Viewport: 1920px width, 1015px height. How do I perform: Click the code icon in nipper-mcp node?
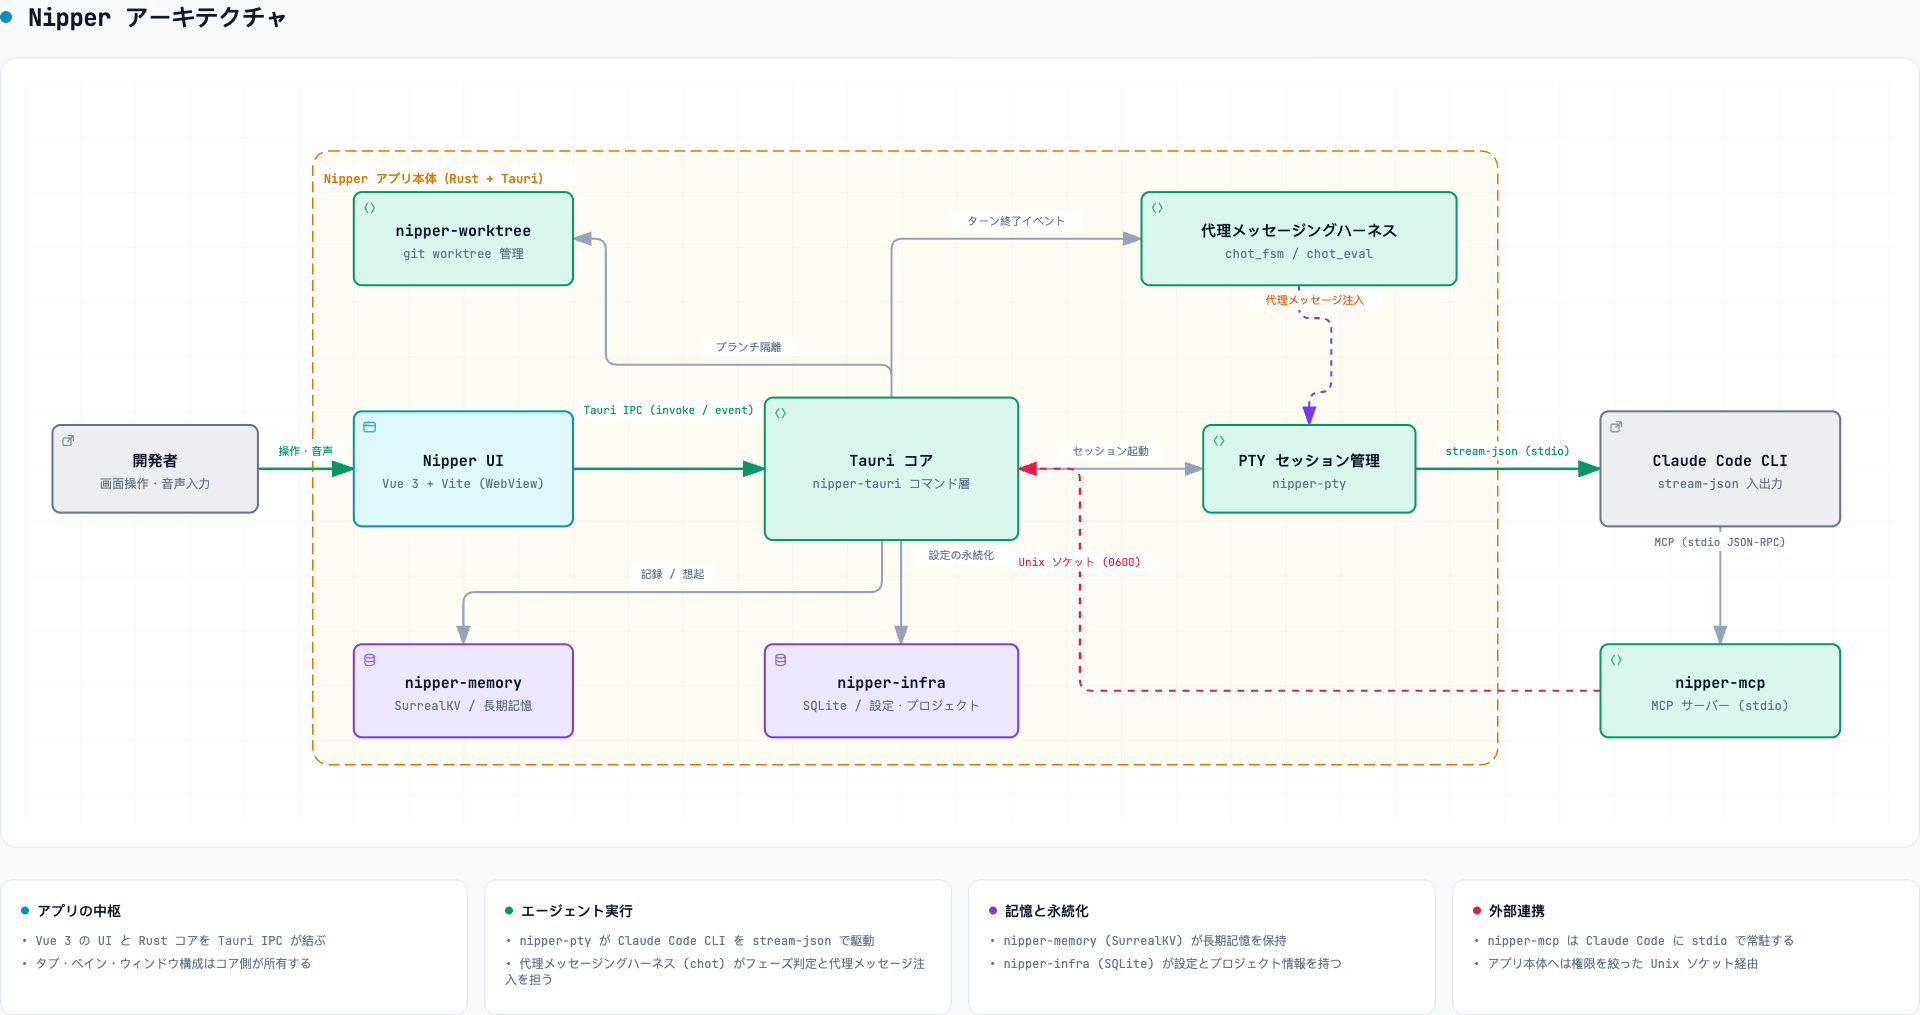(1616, 660)
